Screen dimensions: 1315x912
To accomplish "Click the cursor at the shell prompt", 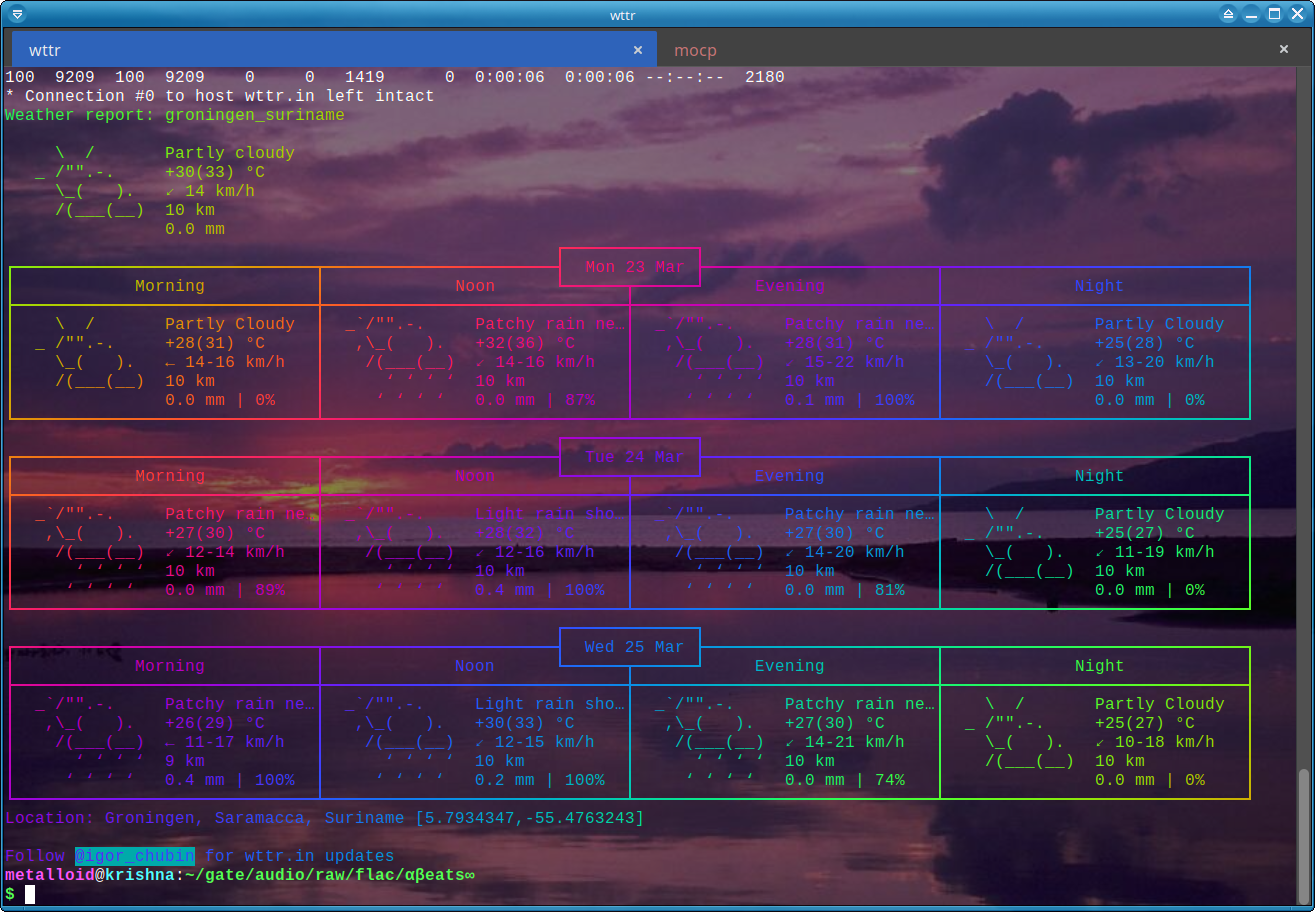I will (30, 894).
